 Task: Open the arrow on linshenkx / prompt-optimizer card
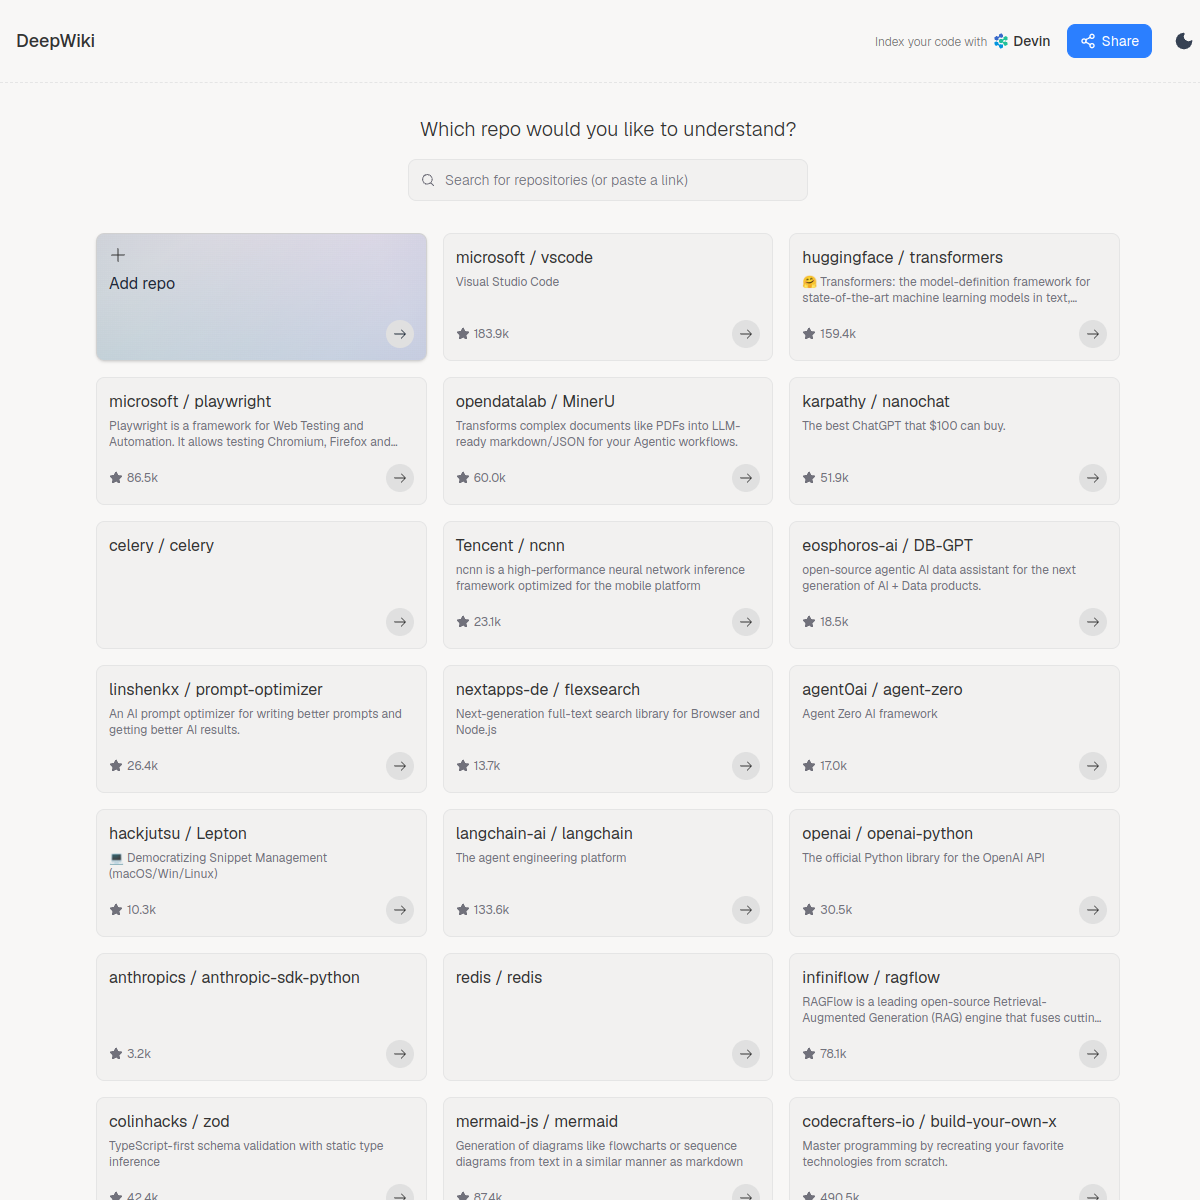400,766
